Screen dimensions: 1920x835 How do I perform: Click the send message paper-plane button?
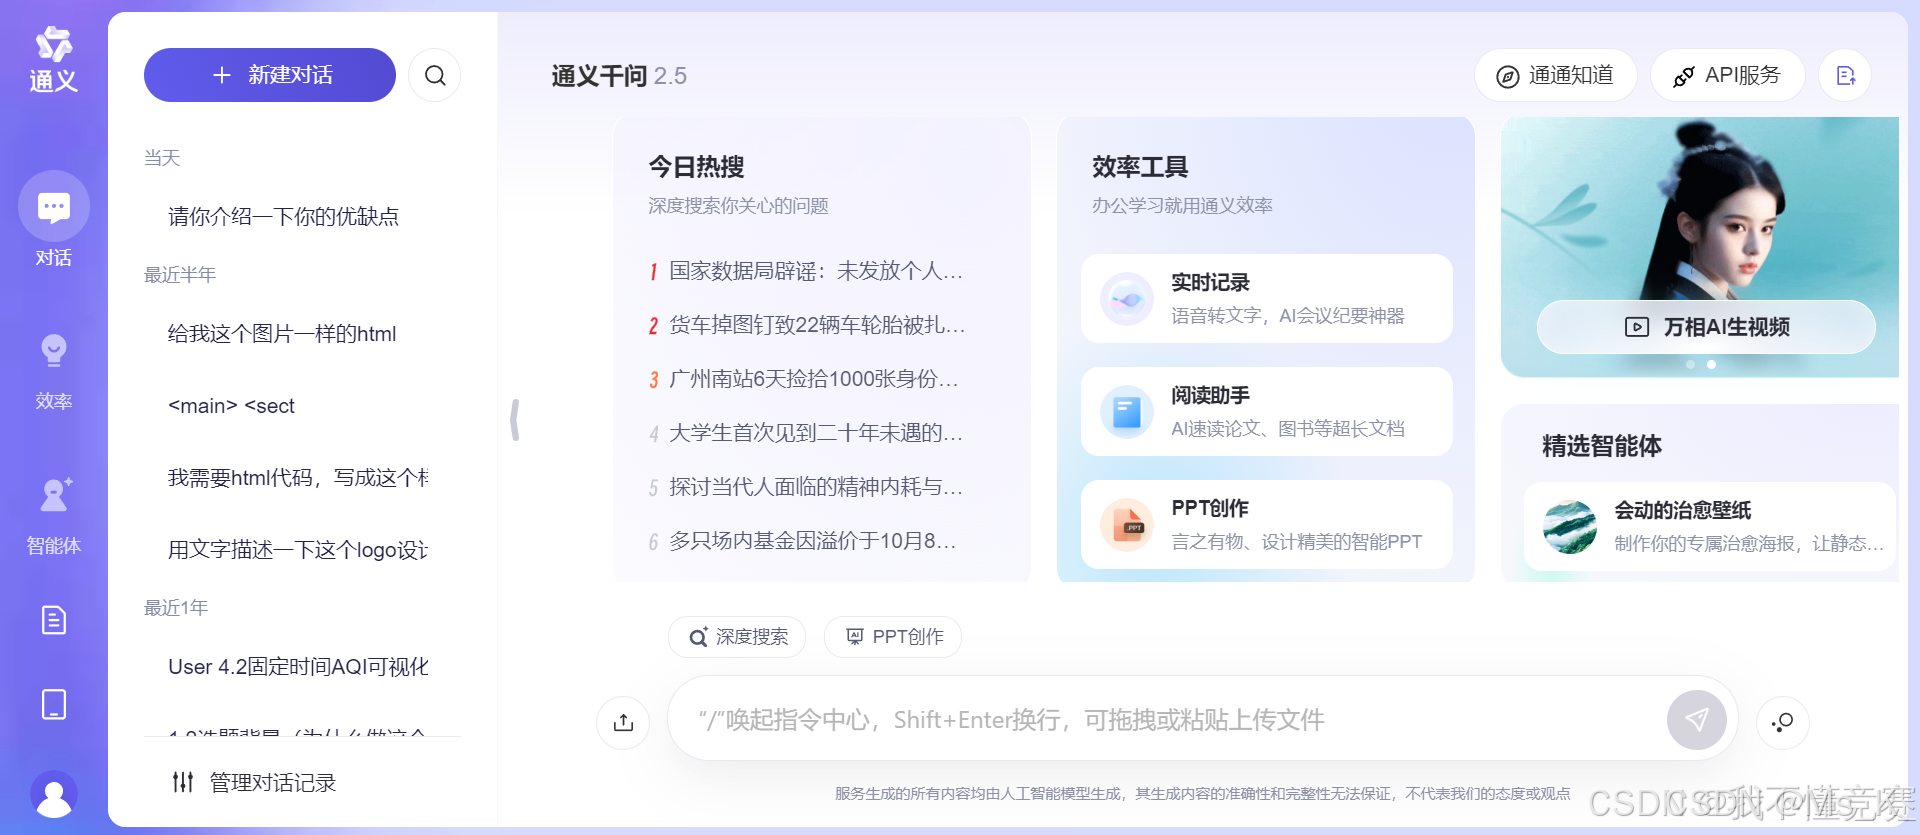pos(1697,719)
